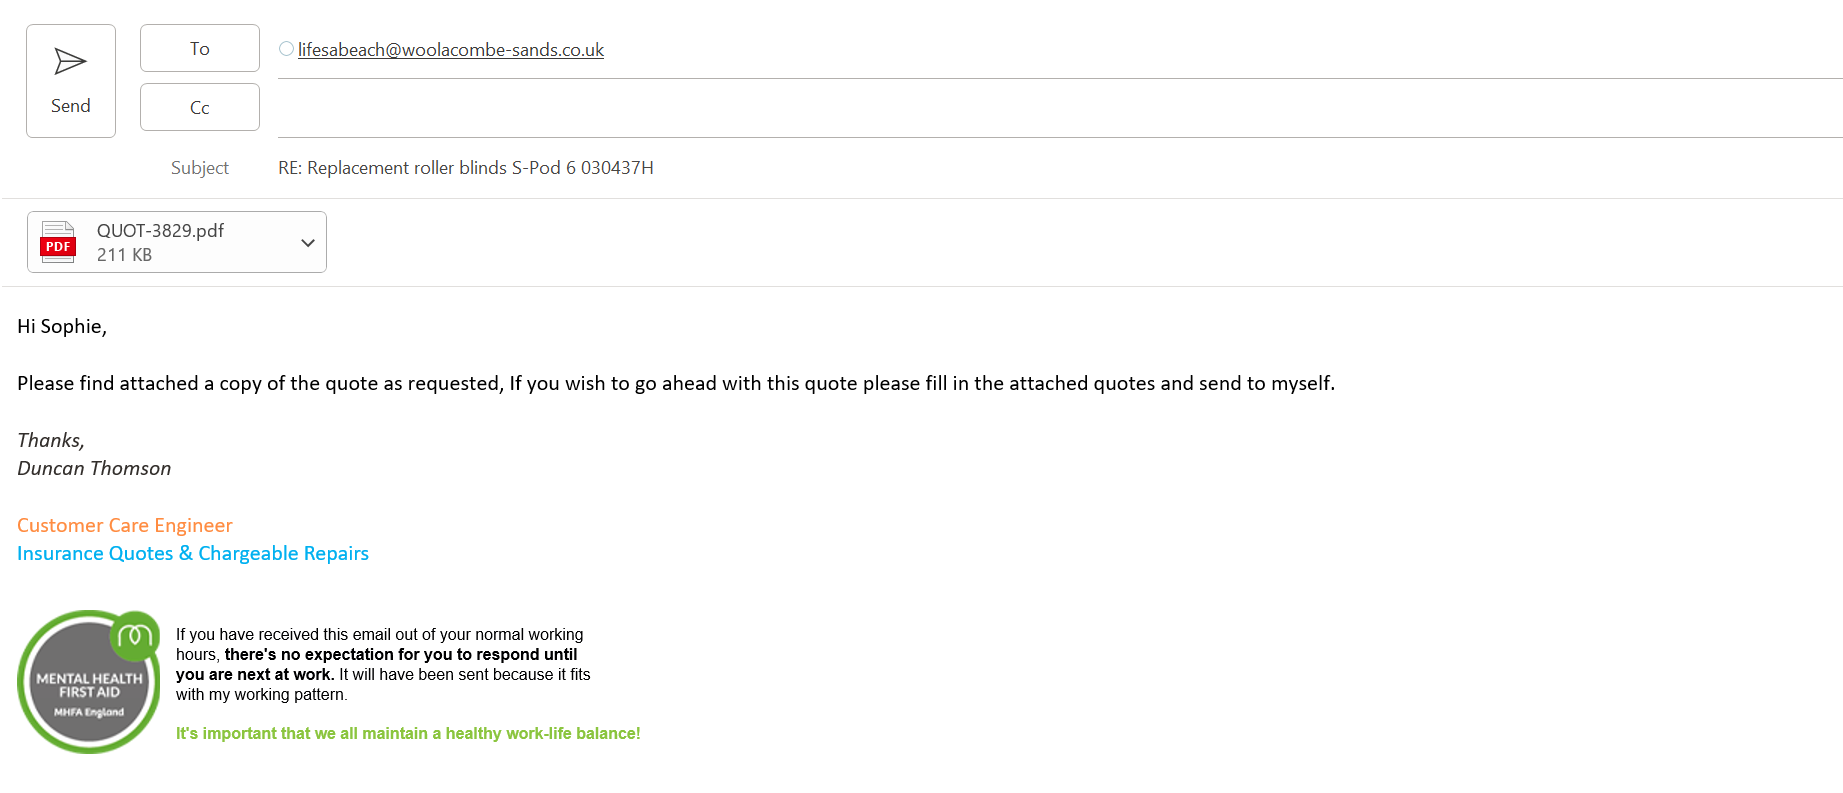Place cursor on the "Thanks," line
This screenshot has width=1843, height=793.
click(x=51, y=441)
